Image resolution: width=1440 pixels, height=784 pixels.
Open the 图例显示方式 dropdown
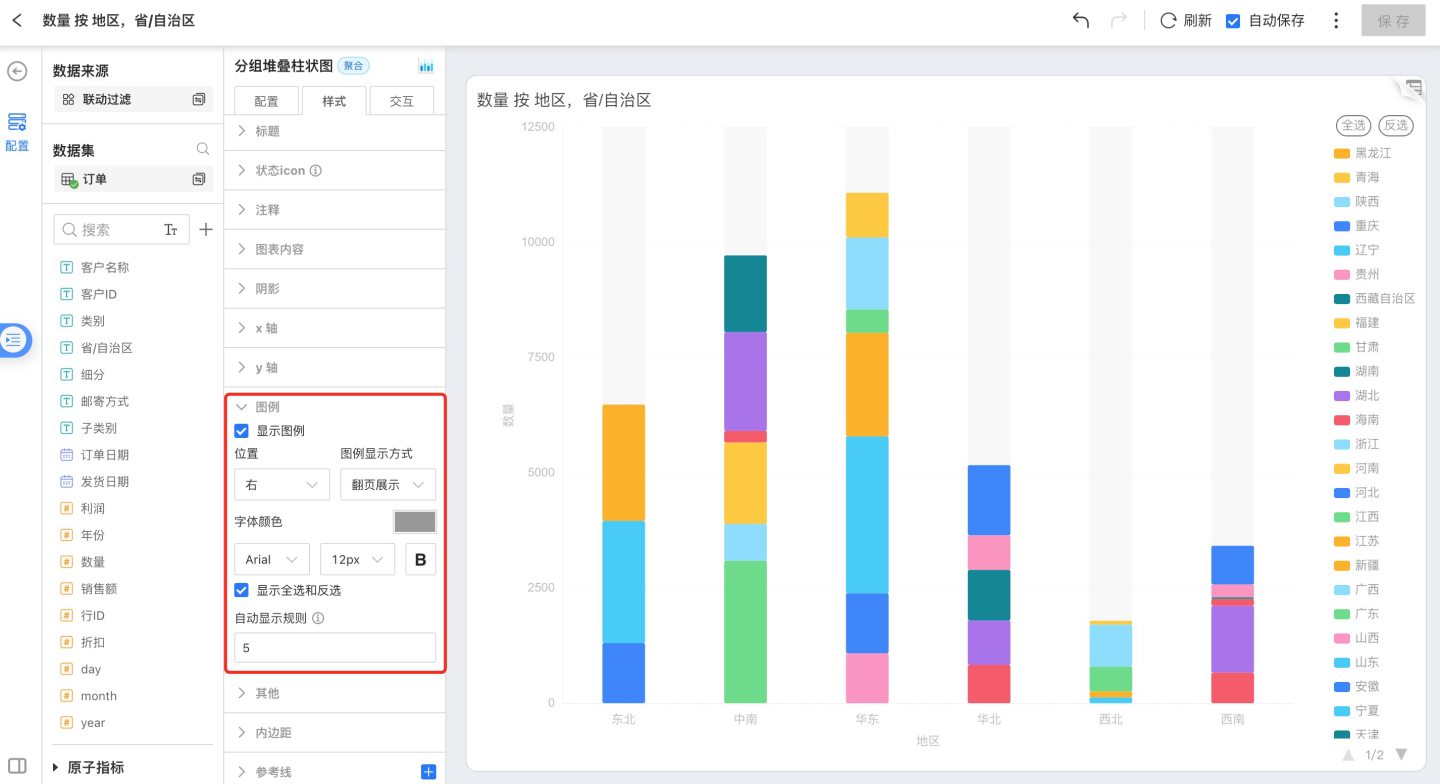click(388, 484)
